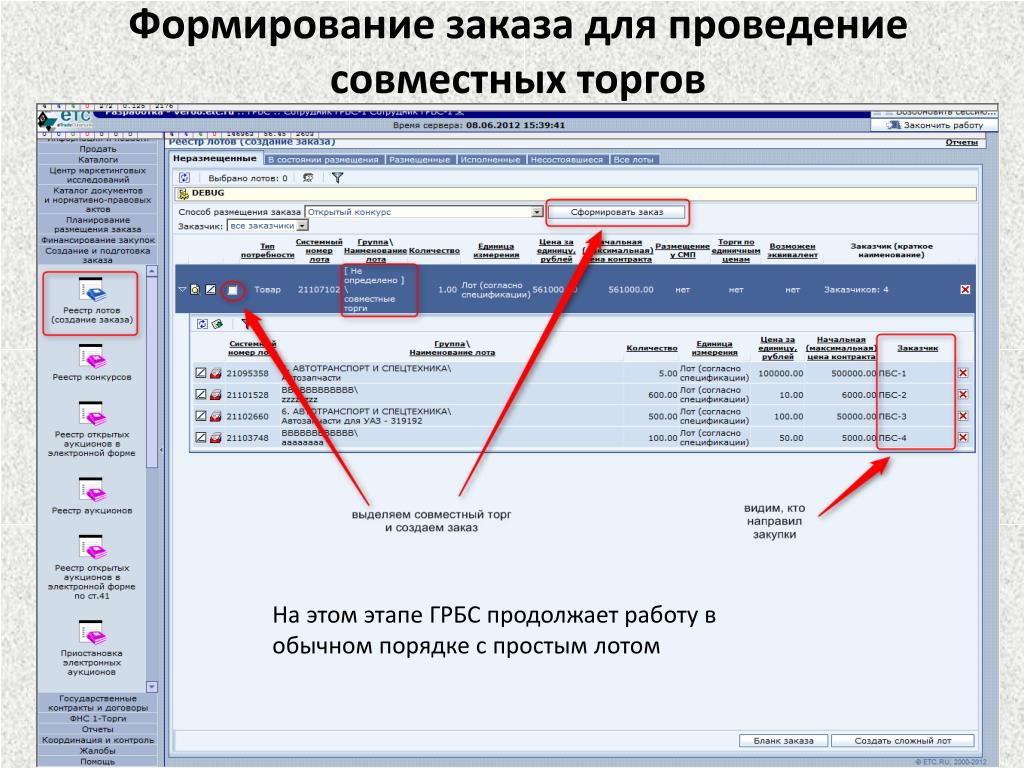Image resolution: width=1024 pixels, height=768 pixels.
Task: Click the DEBUG bug icon
Action: pos(184,193)
